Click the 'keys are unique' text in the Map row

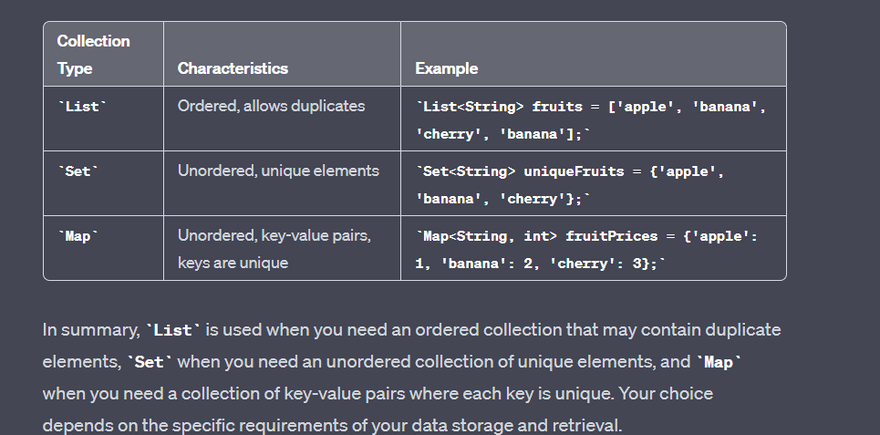(232, 263)
